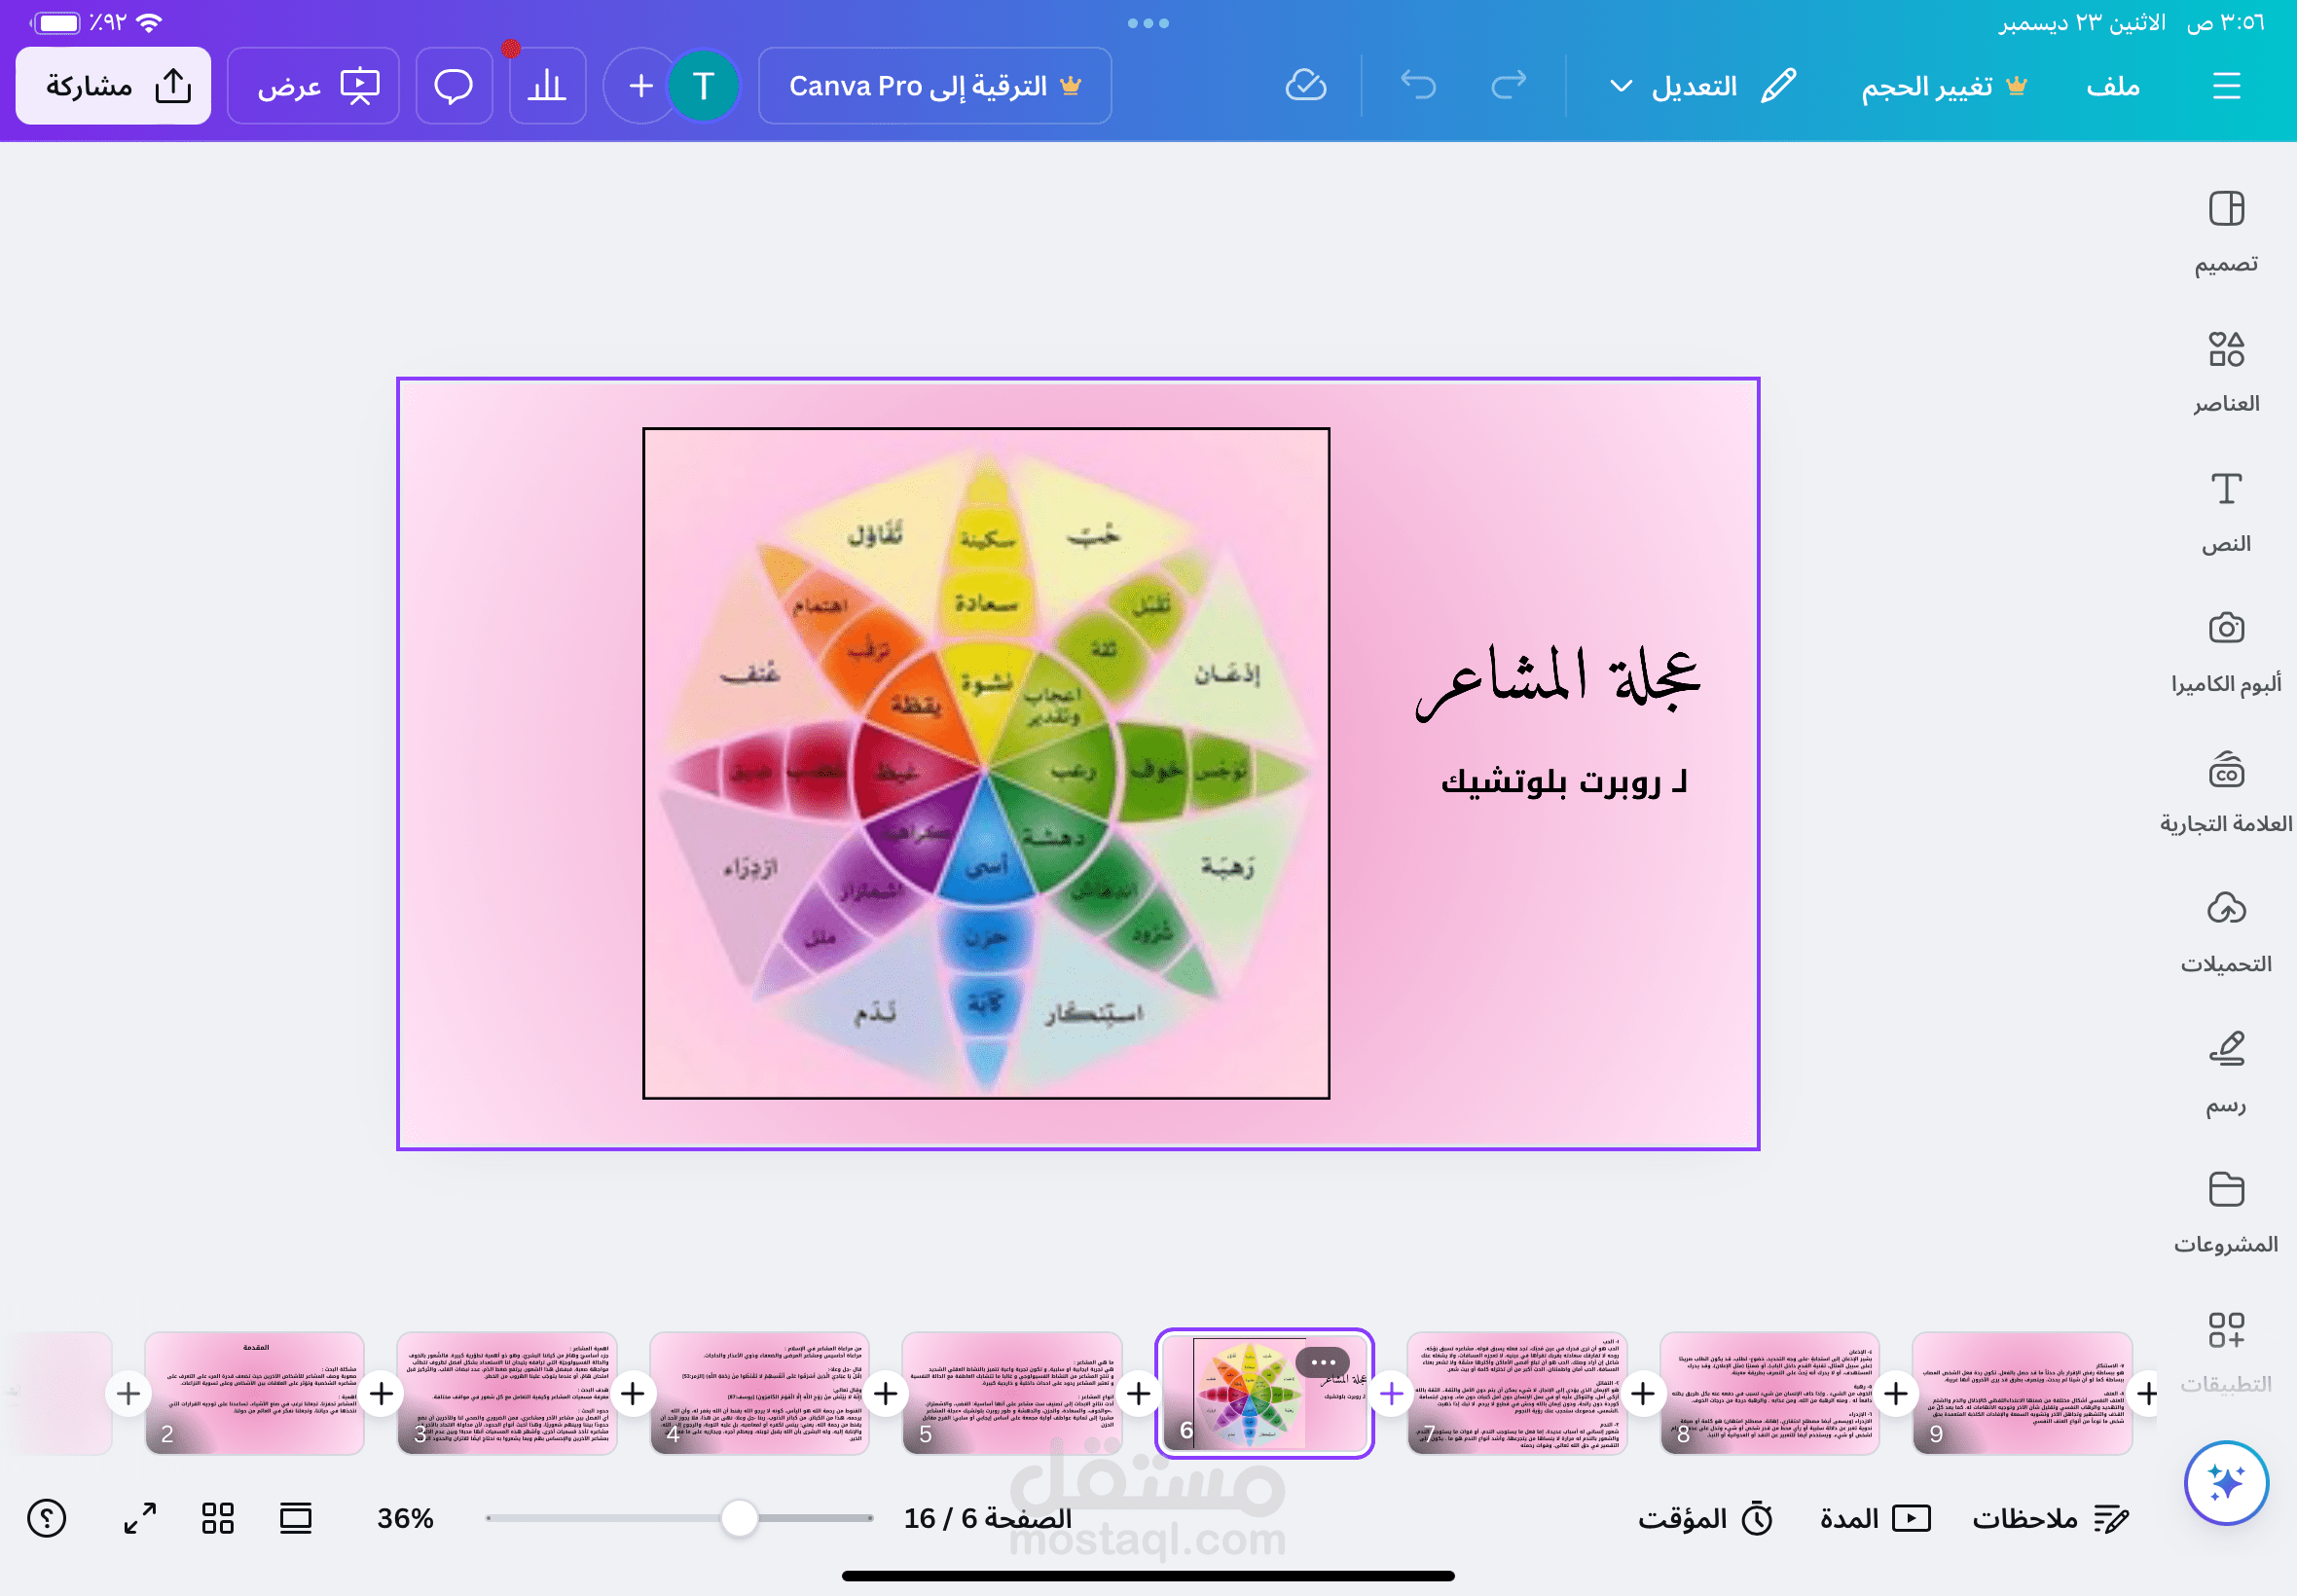Viewport: 2297px width, 1596px height.
Task: Select slide 9 thumbnail
Action: click(2022, 1393)
